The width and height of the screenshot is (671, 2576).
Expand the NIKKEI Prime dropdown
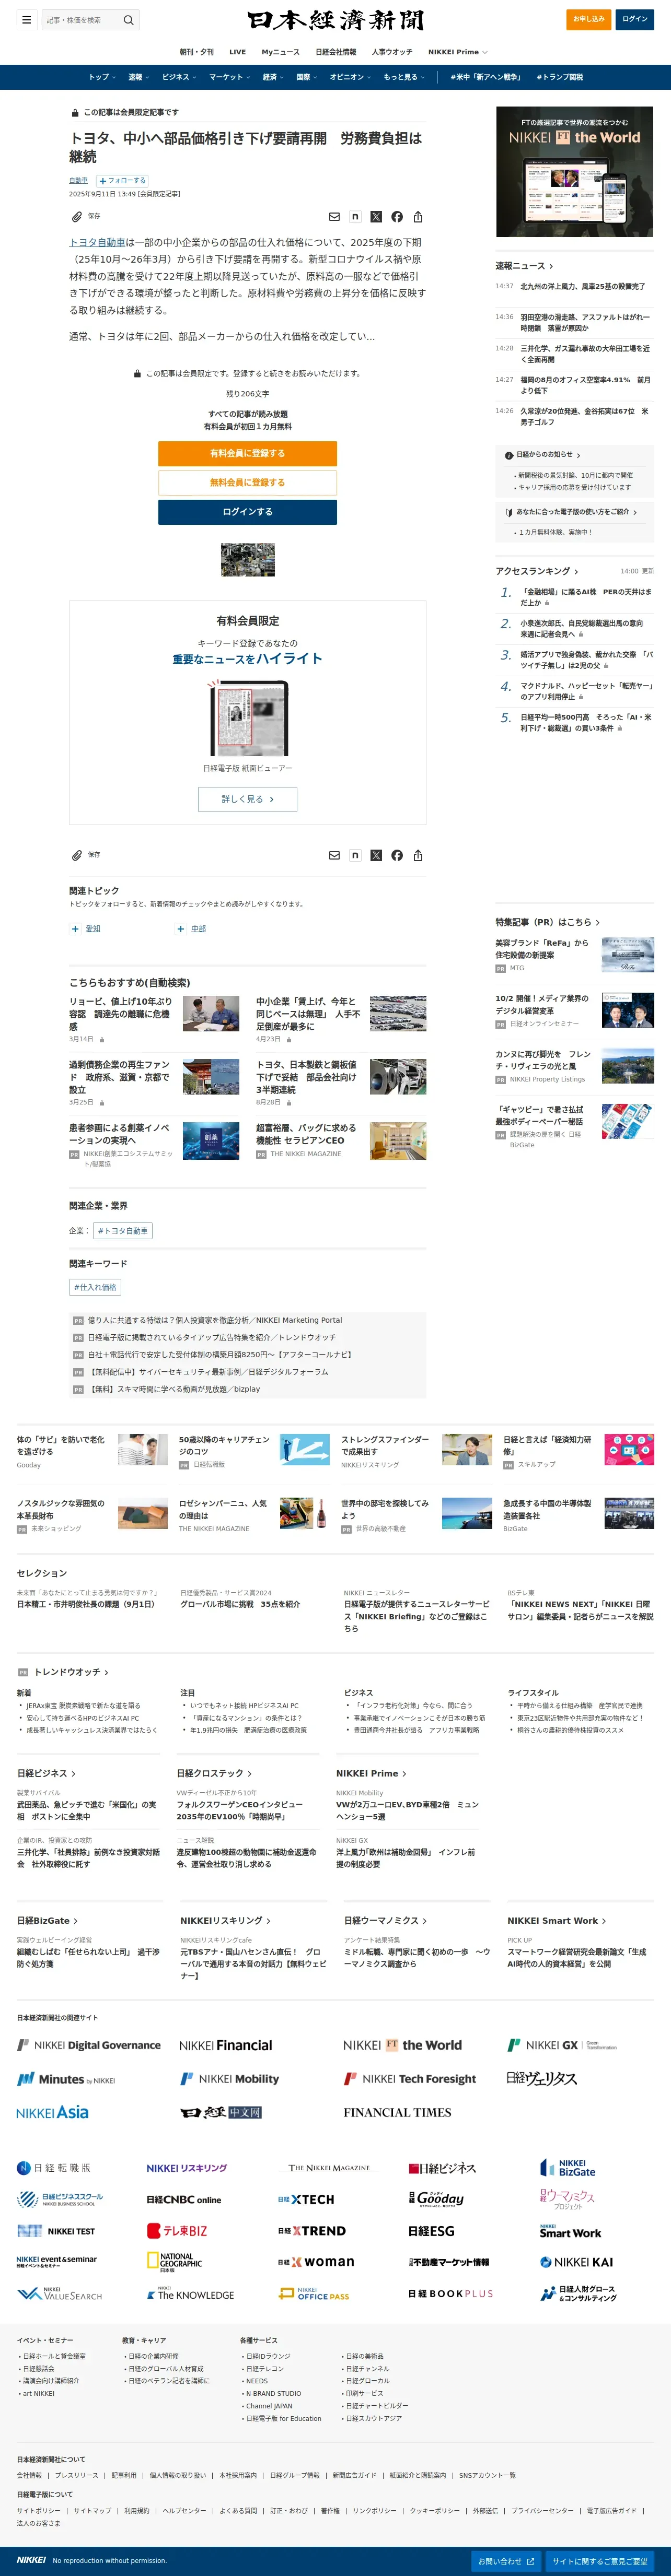click(458, 52)
